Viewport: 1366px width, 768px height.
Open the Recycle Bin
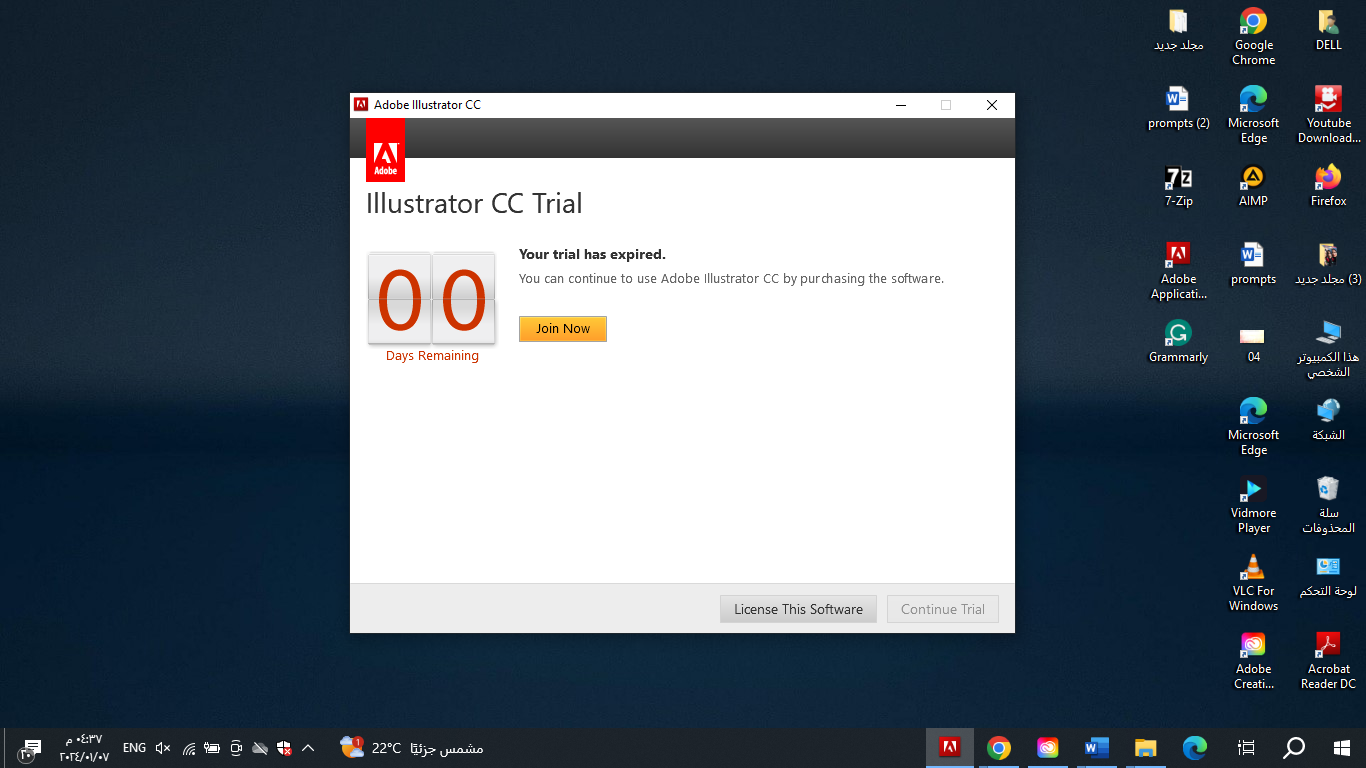point(1327,490)
